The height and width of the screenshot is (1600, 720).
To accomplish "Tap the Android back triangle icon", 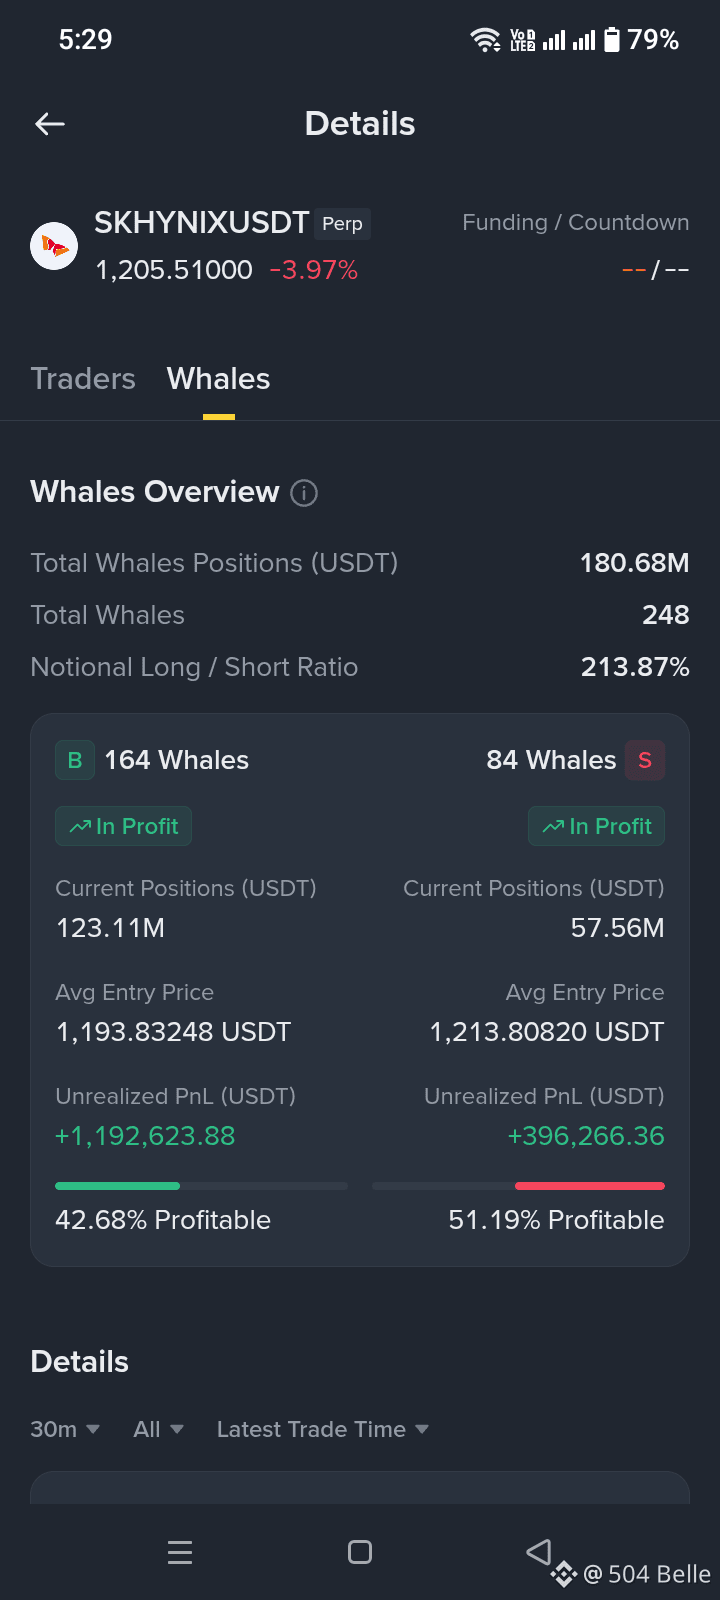I will (x=539, y=1551).
